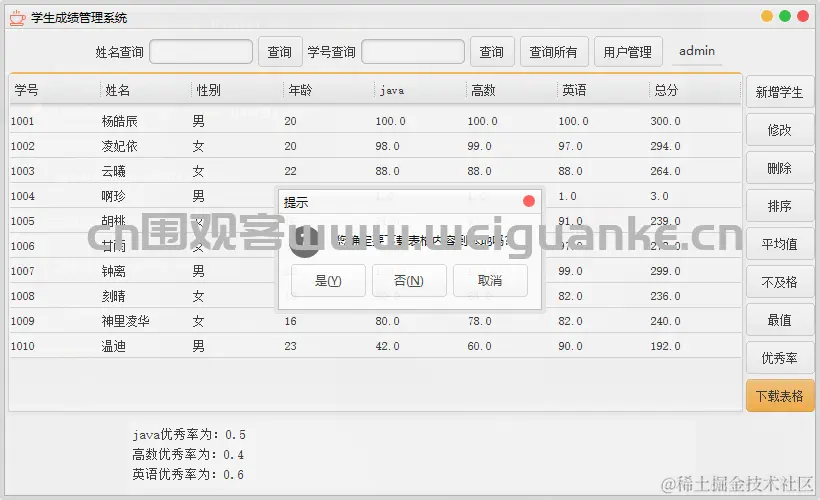
Task: Show 不及格 students
Action: (x=780, y=282)
